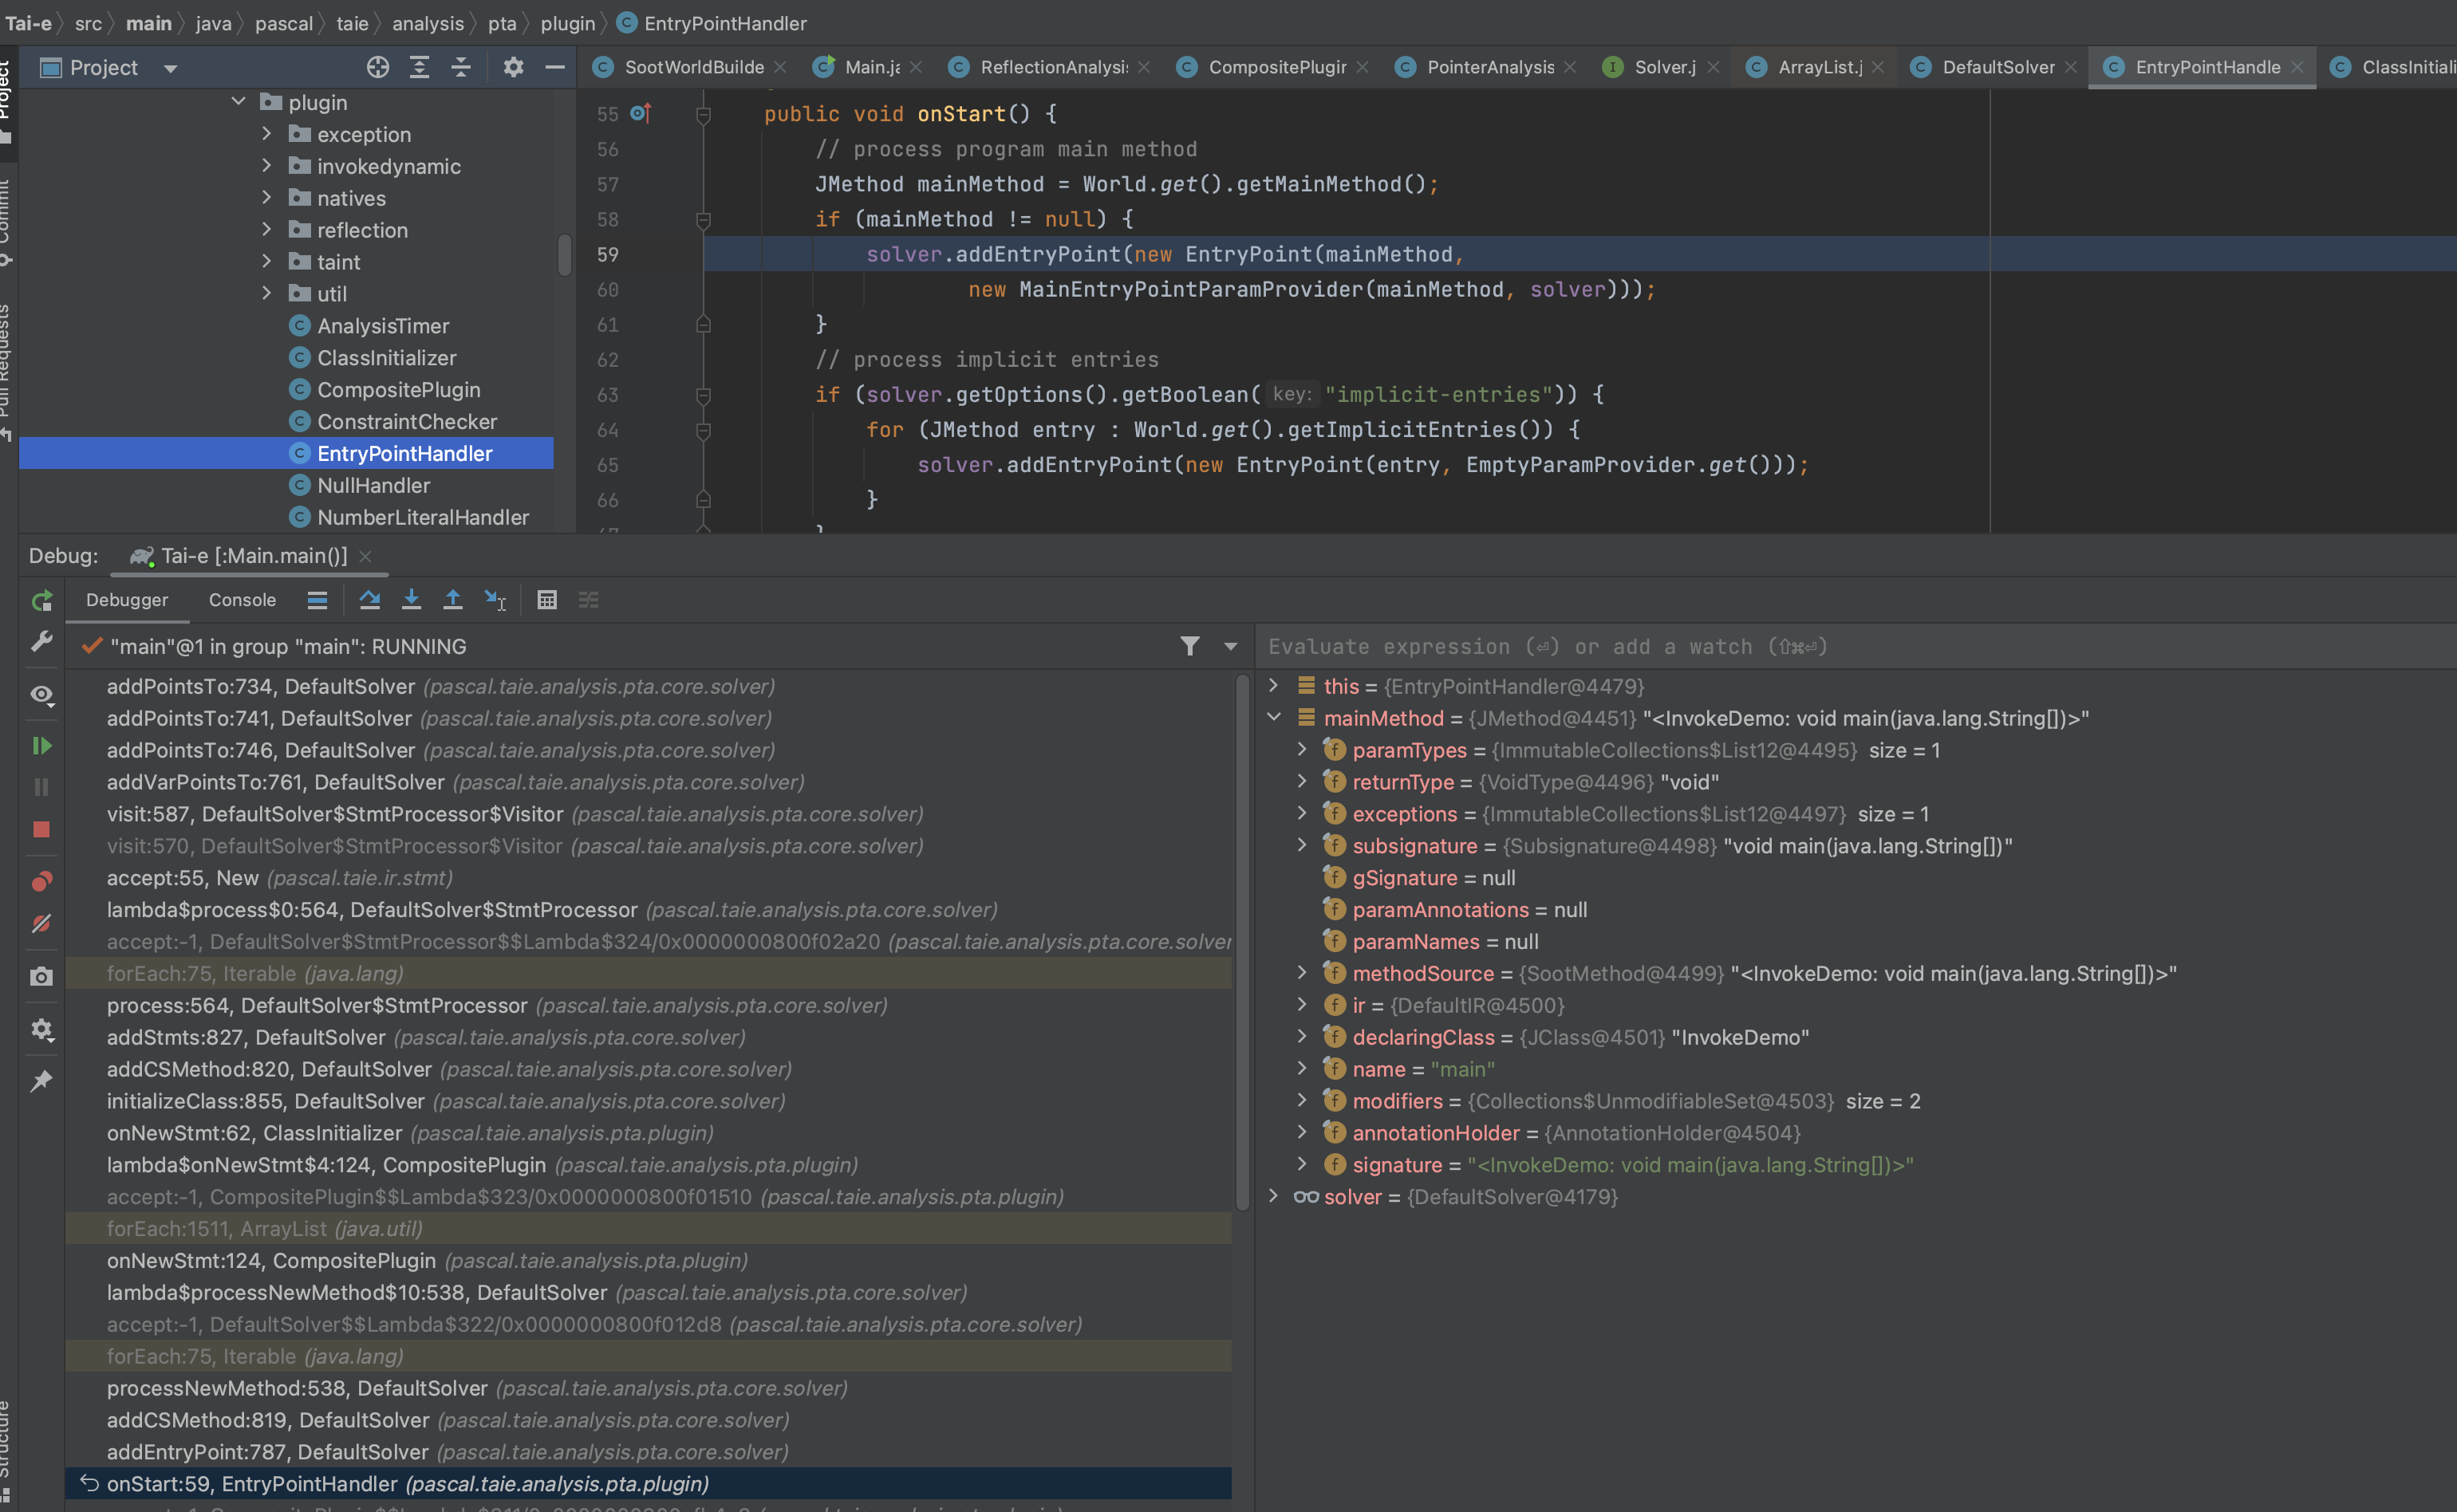Select the Debugger tab
The image size is (2457, 1512).
(x=127, y=600)
